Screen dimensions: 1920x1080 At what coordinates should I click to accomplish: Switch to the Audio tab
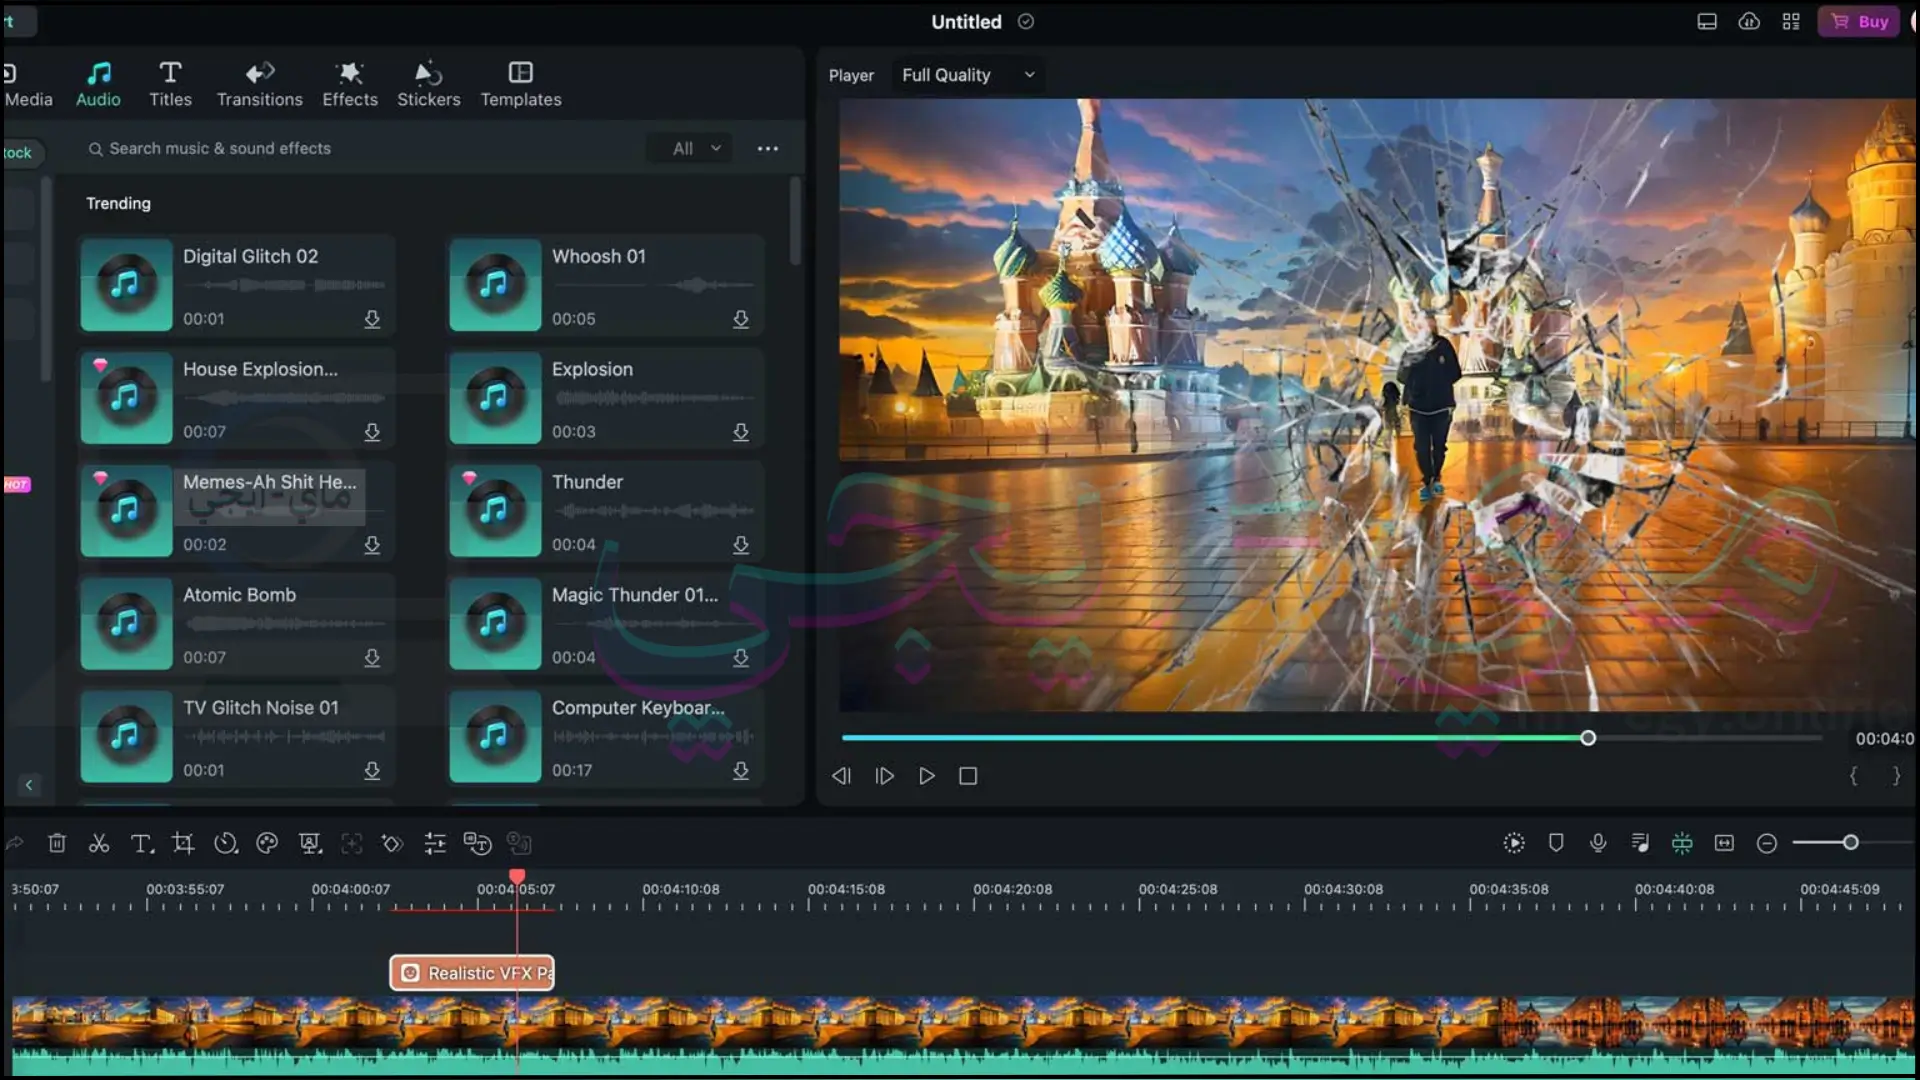click(98, 85)
